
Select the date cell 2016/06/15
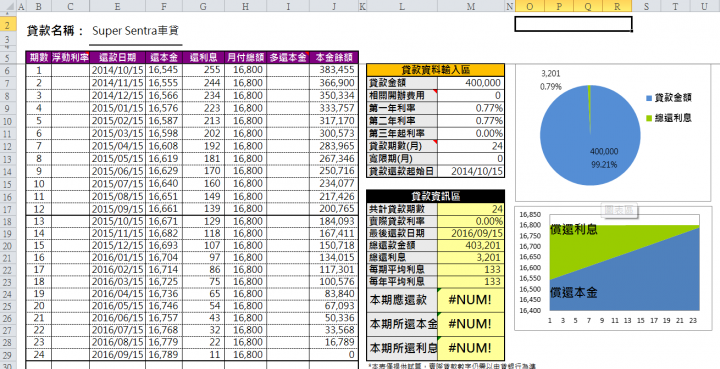click(x=118, y=319)
